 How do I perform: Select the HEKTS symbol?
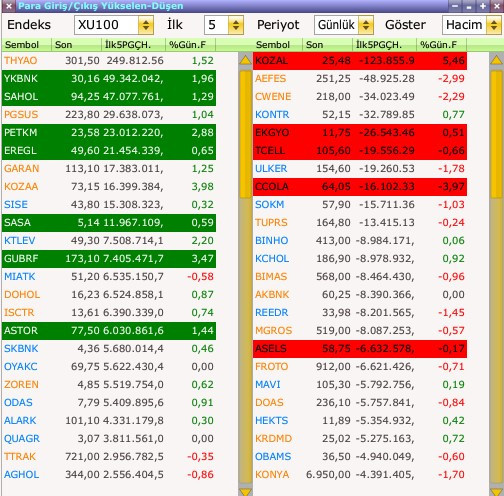[271, 421]
